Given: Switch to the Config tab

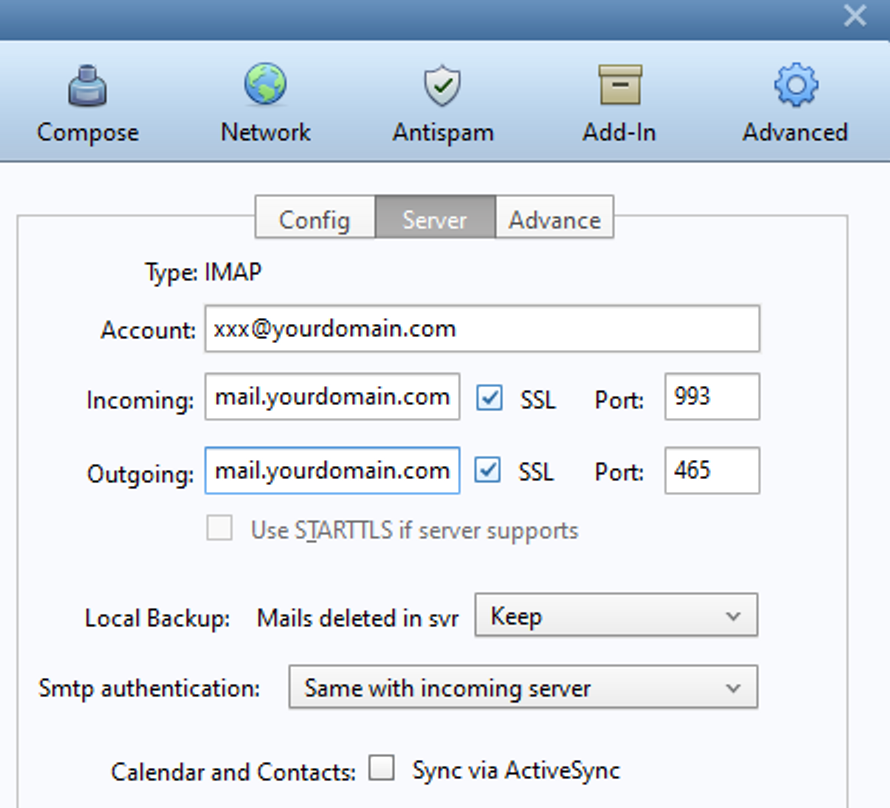Looking at the screenshot, I should [314, 219].
